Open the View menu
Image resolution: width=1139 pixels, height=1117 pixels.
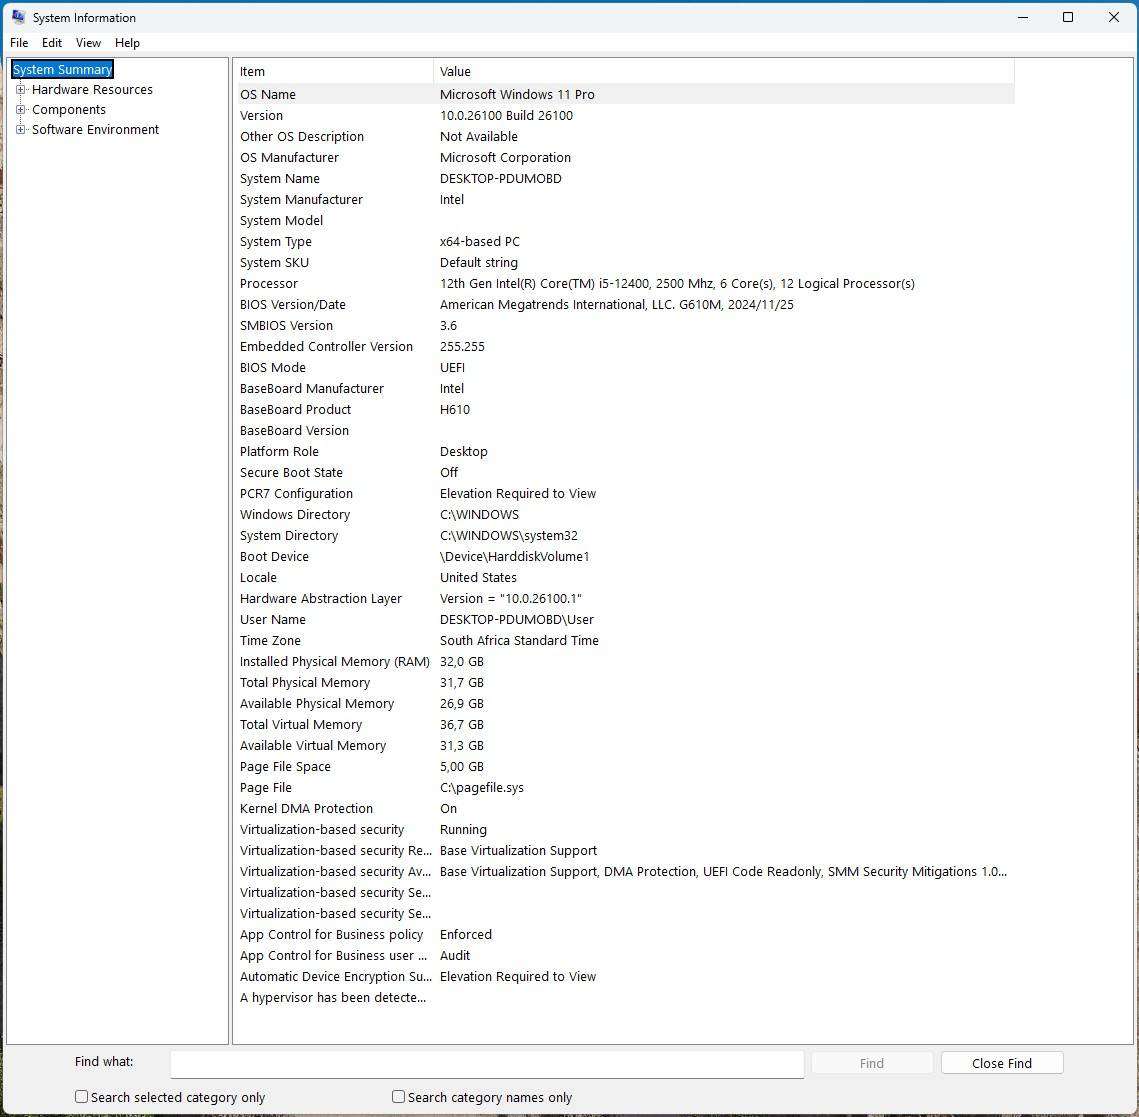tap(88, 42)
